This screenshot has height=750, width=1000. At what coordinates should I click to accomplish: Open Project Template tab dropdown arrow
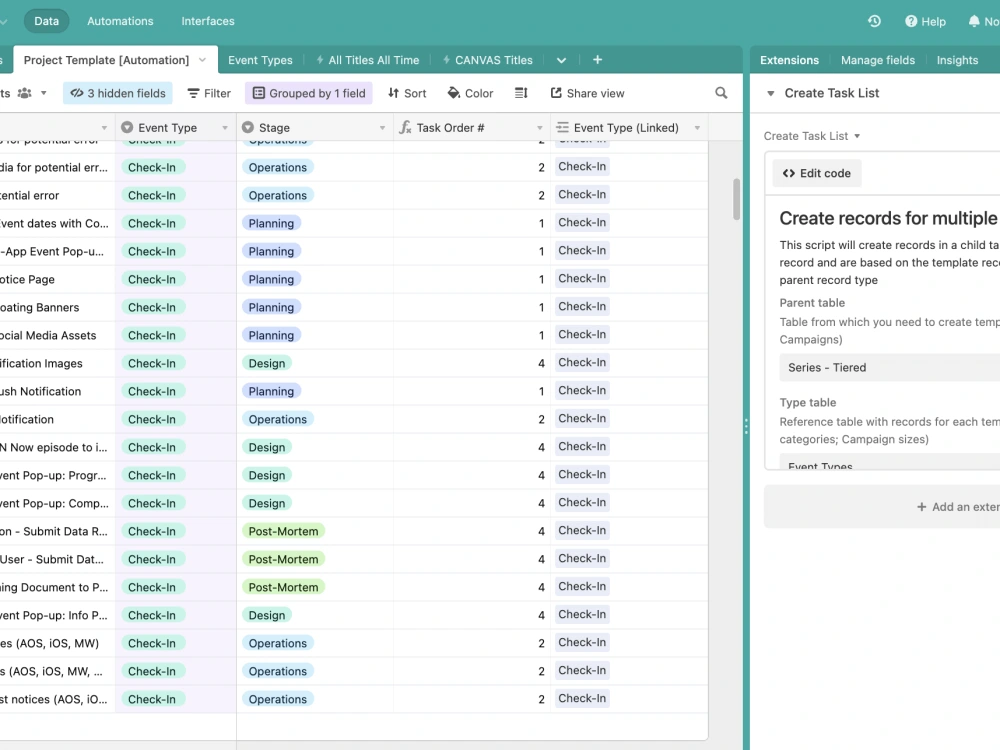[202, 60]
